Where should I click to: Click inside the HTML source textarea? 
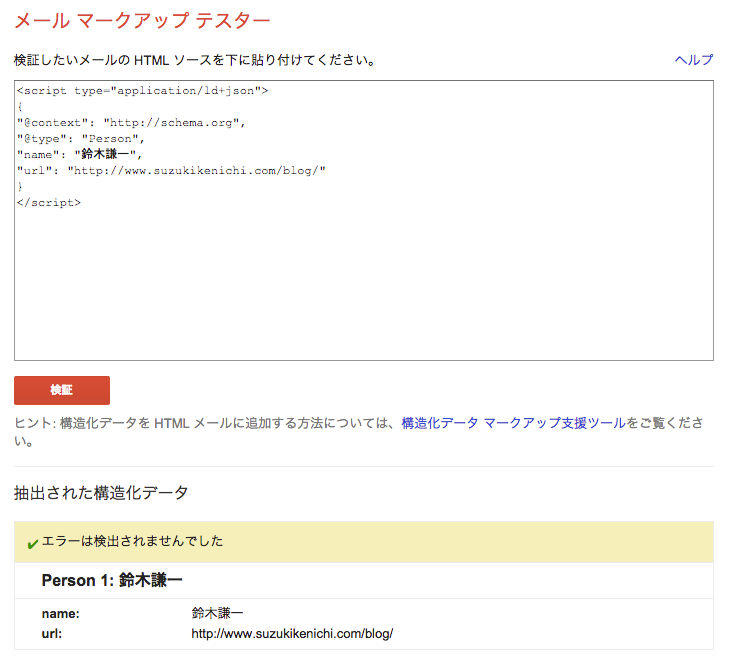tap(364, 220)
